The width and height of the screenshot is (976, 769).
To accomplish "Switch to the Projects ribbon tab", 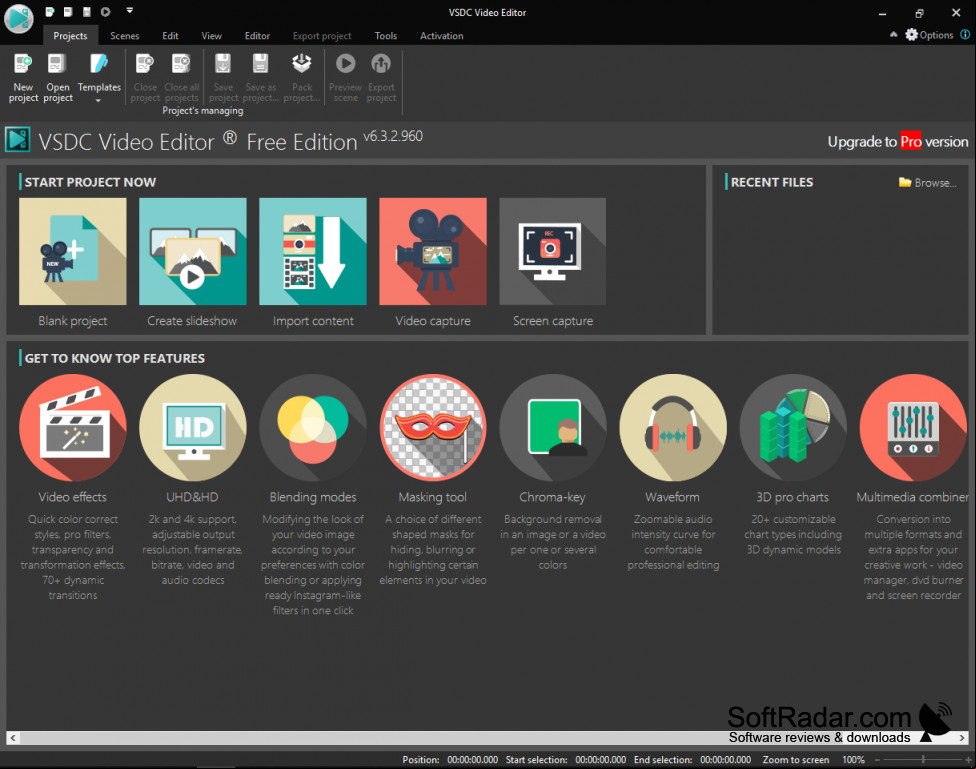I will [x=70, y=36].
